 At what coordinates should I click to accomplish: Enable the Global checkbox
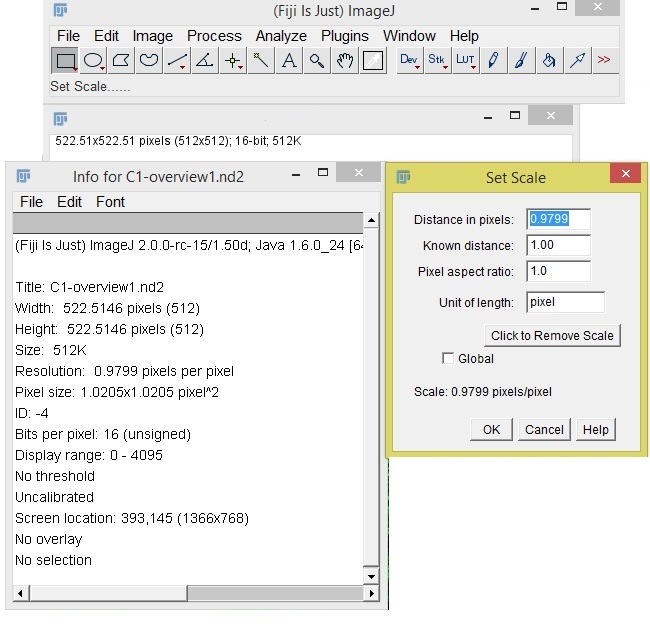point(449,358)
